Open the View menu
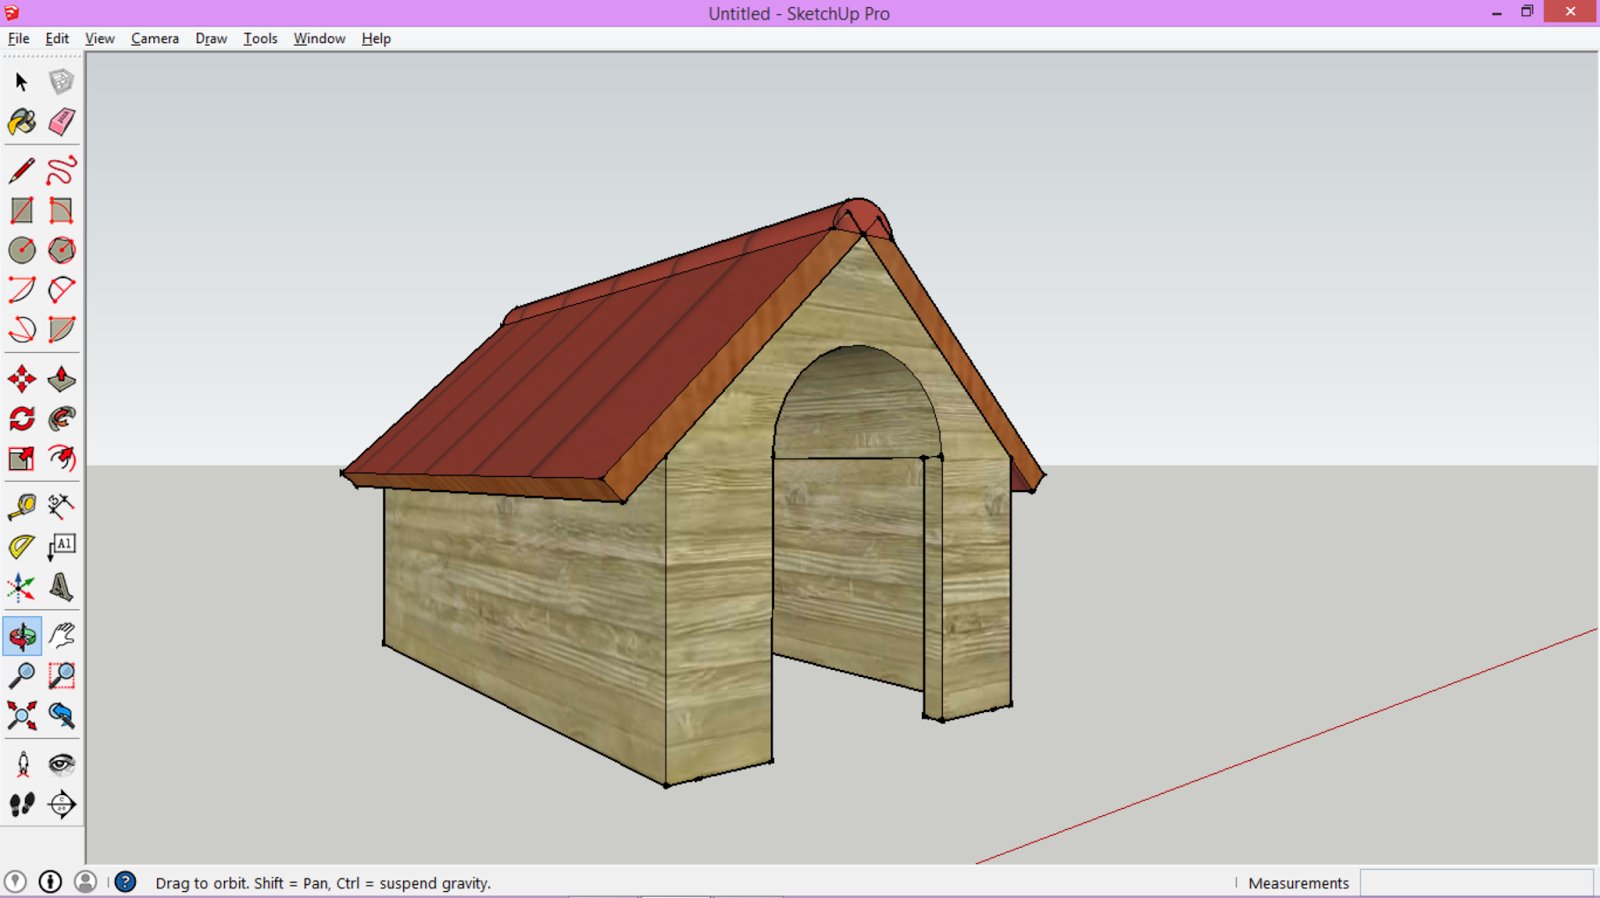Image resolution: width=1600 pixels, height=898 pixels. (x=99, y=38)
